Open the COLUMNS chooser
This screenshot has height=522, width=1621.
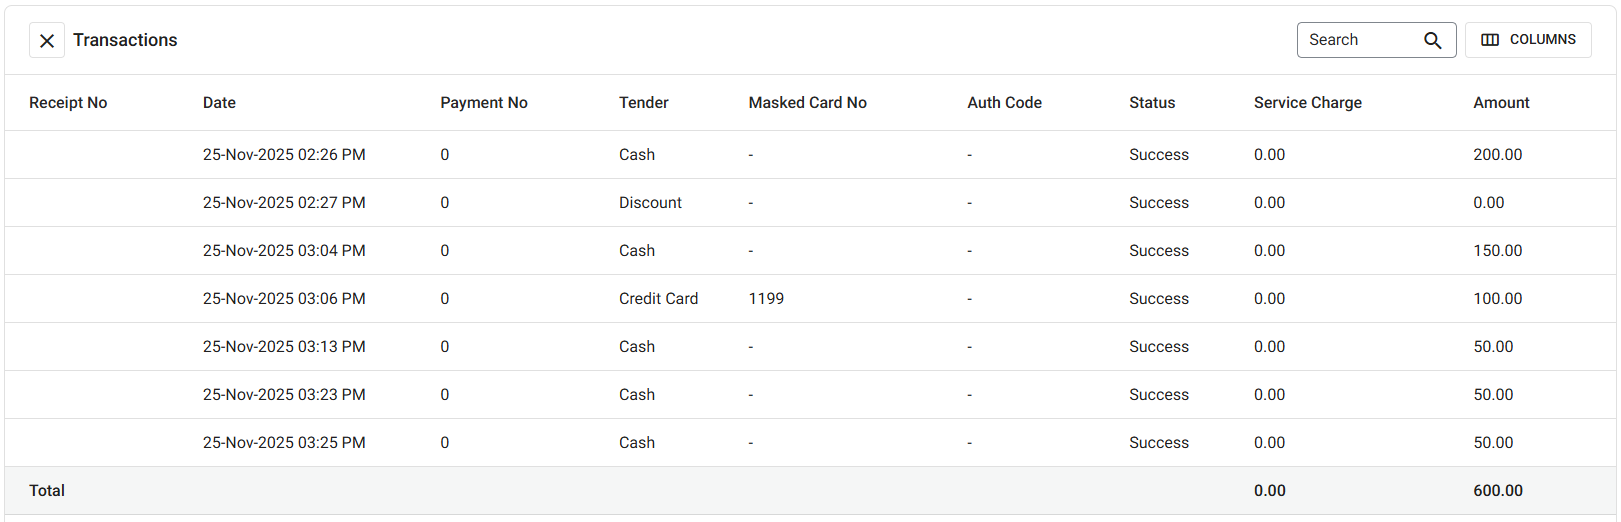1527,40
